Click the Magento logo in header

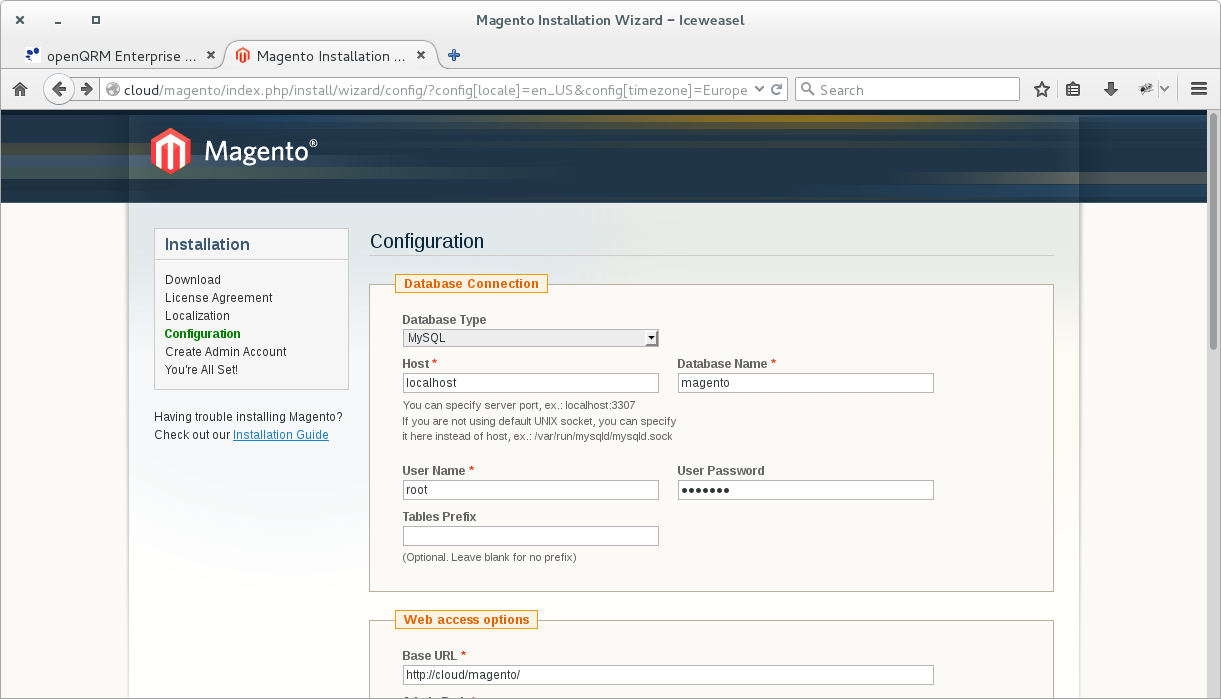click(x=234, y=151)
